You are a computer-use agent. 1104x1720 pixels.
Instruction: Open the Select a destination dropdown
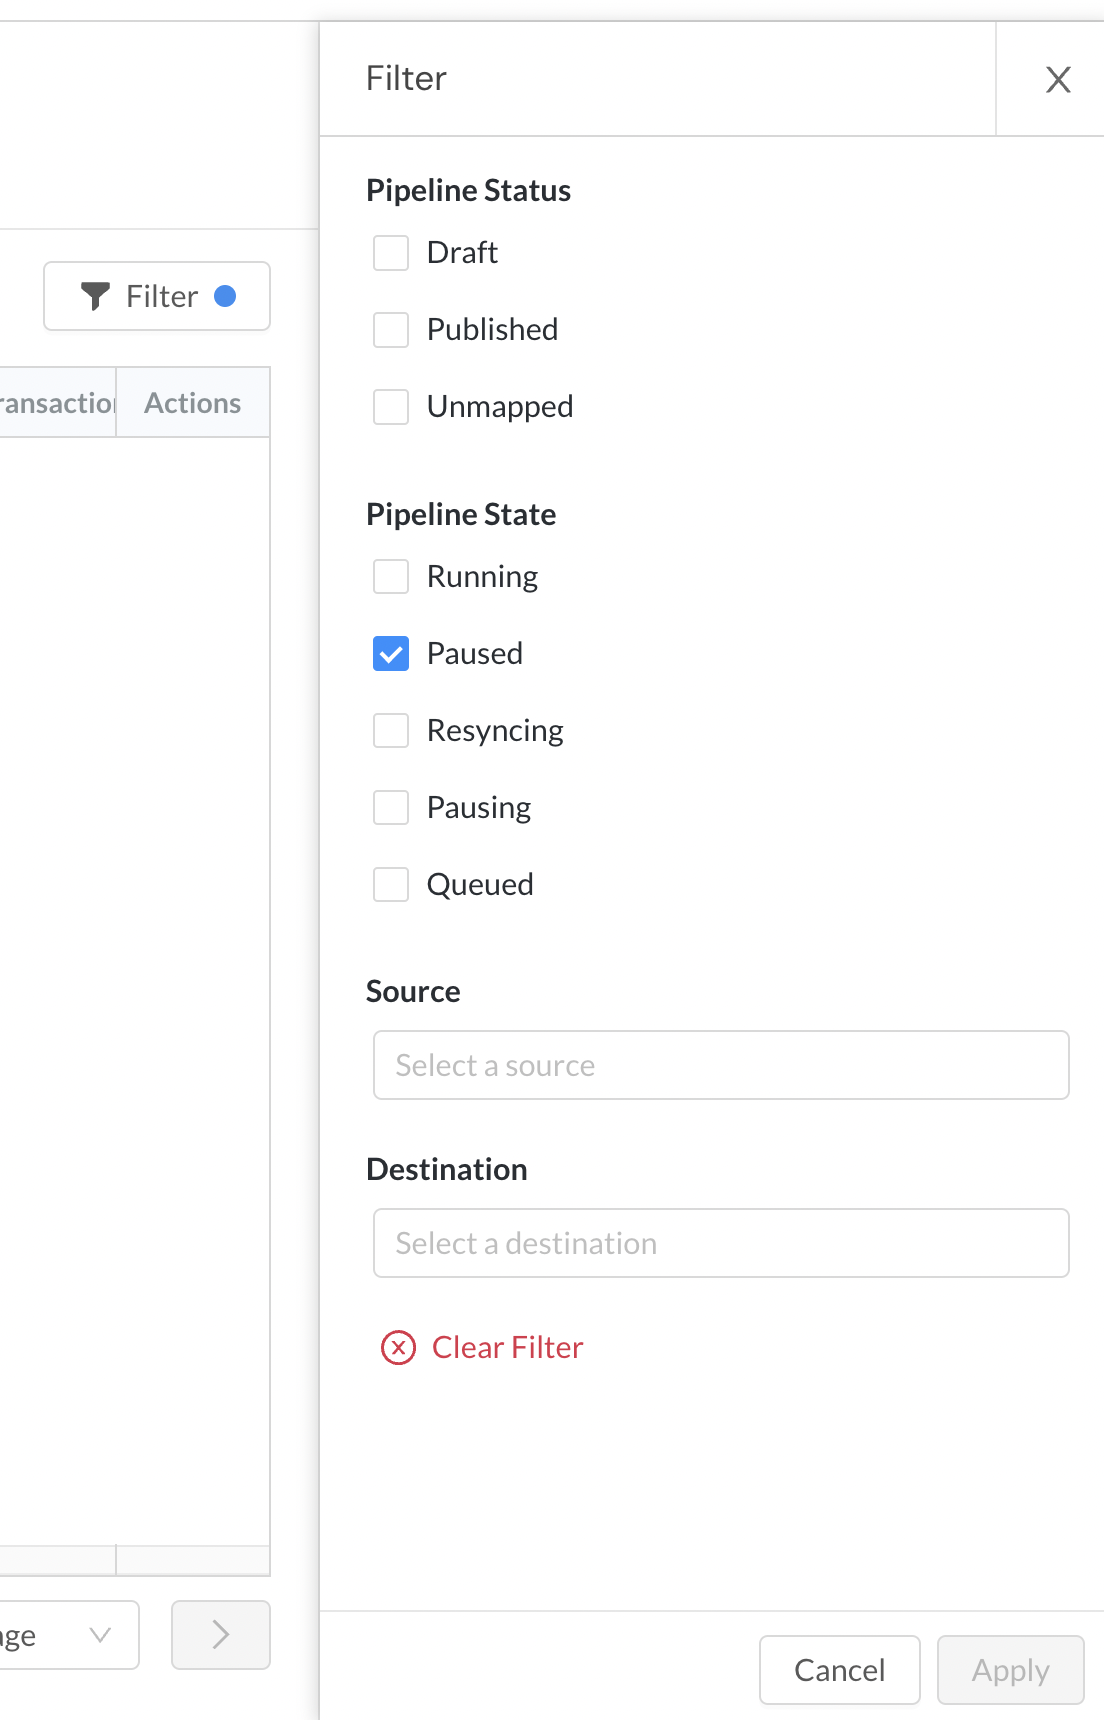[721, 1243]
